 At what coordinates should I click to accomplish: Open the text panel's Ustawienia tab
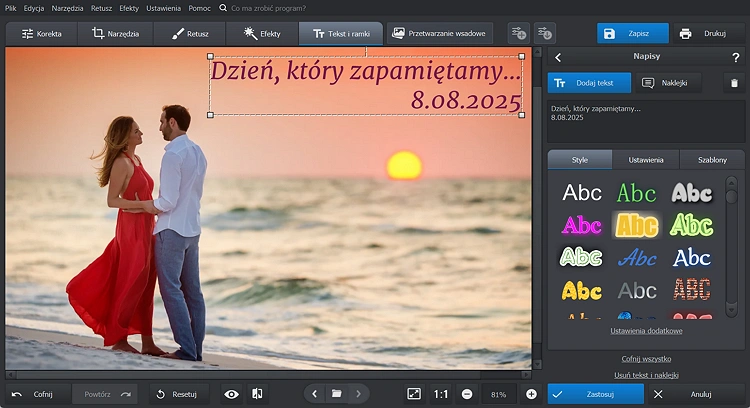[646, 160]
